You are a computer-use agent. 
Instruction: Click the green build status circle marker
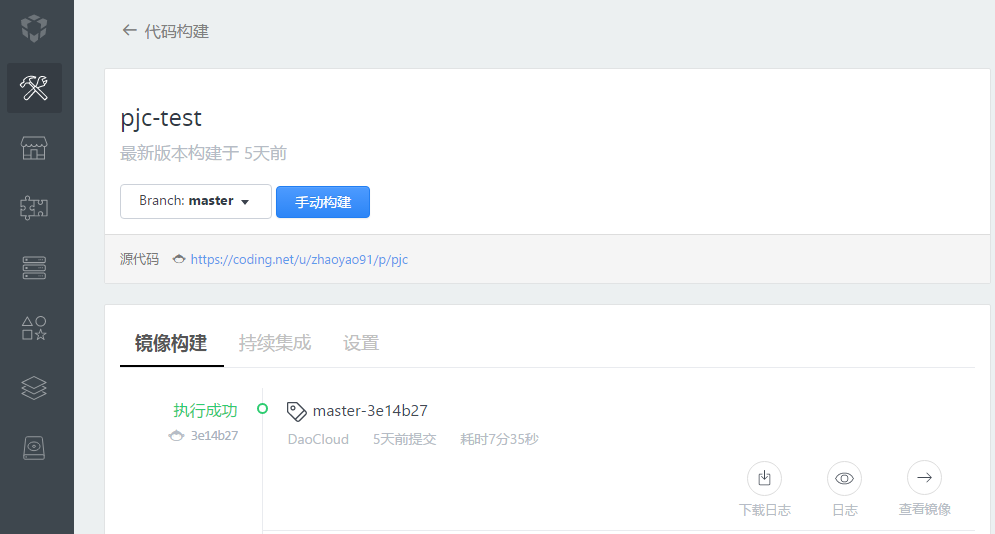pos(262,409)
